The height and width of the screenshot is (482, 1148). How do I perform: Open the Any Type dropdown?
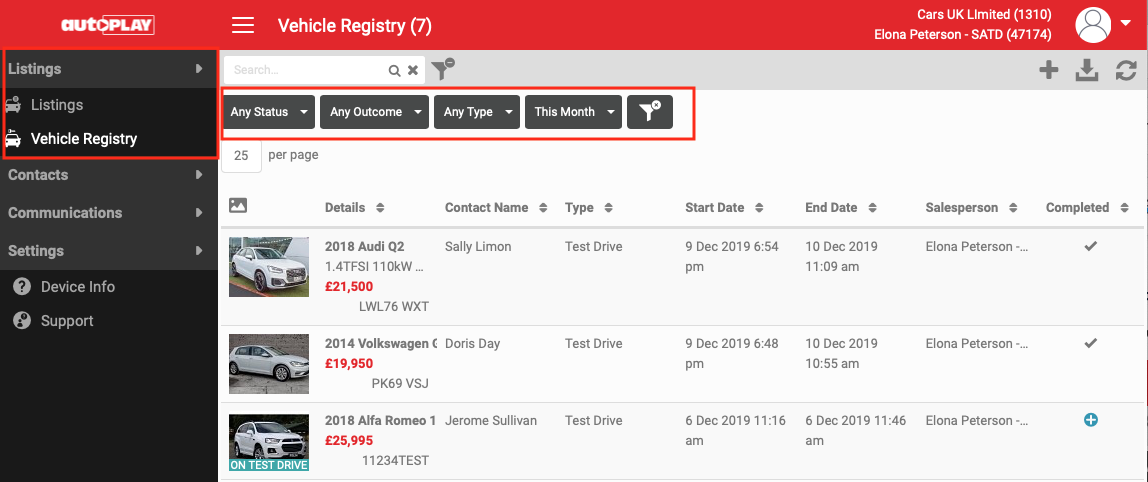tap(477, 112)
